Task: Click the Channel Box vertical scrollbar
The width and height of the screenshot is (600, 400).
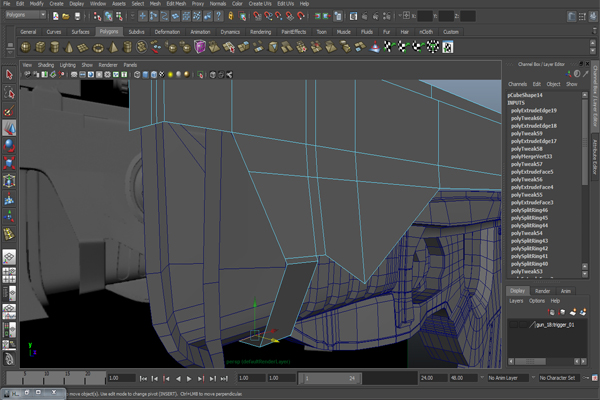Action: click(585, 142)
